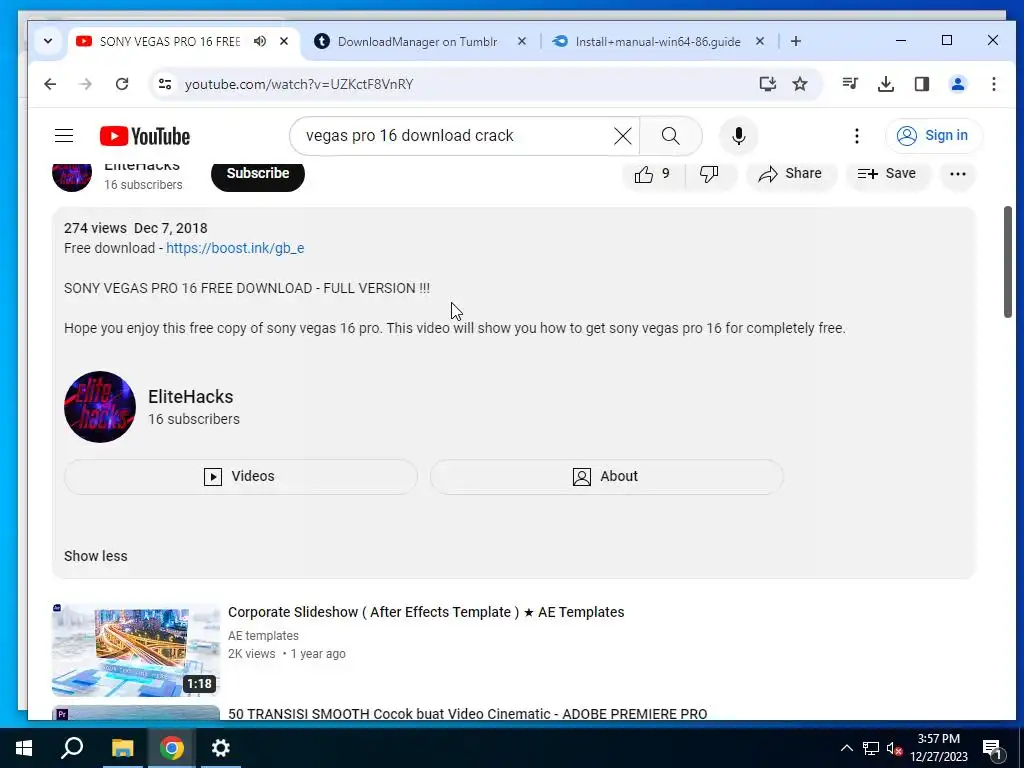This screenshot has height=768, width=1024.
Task: Click the install app icon in address bar
Action: tap(767, 84)
